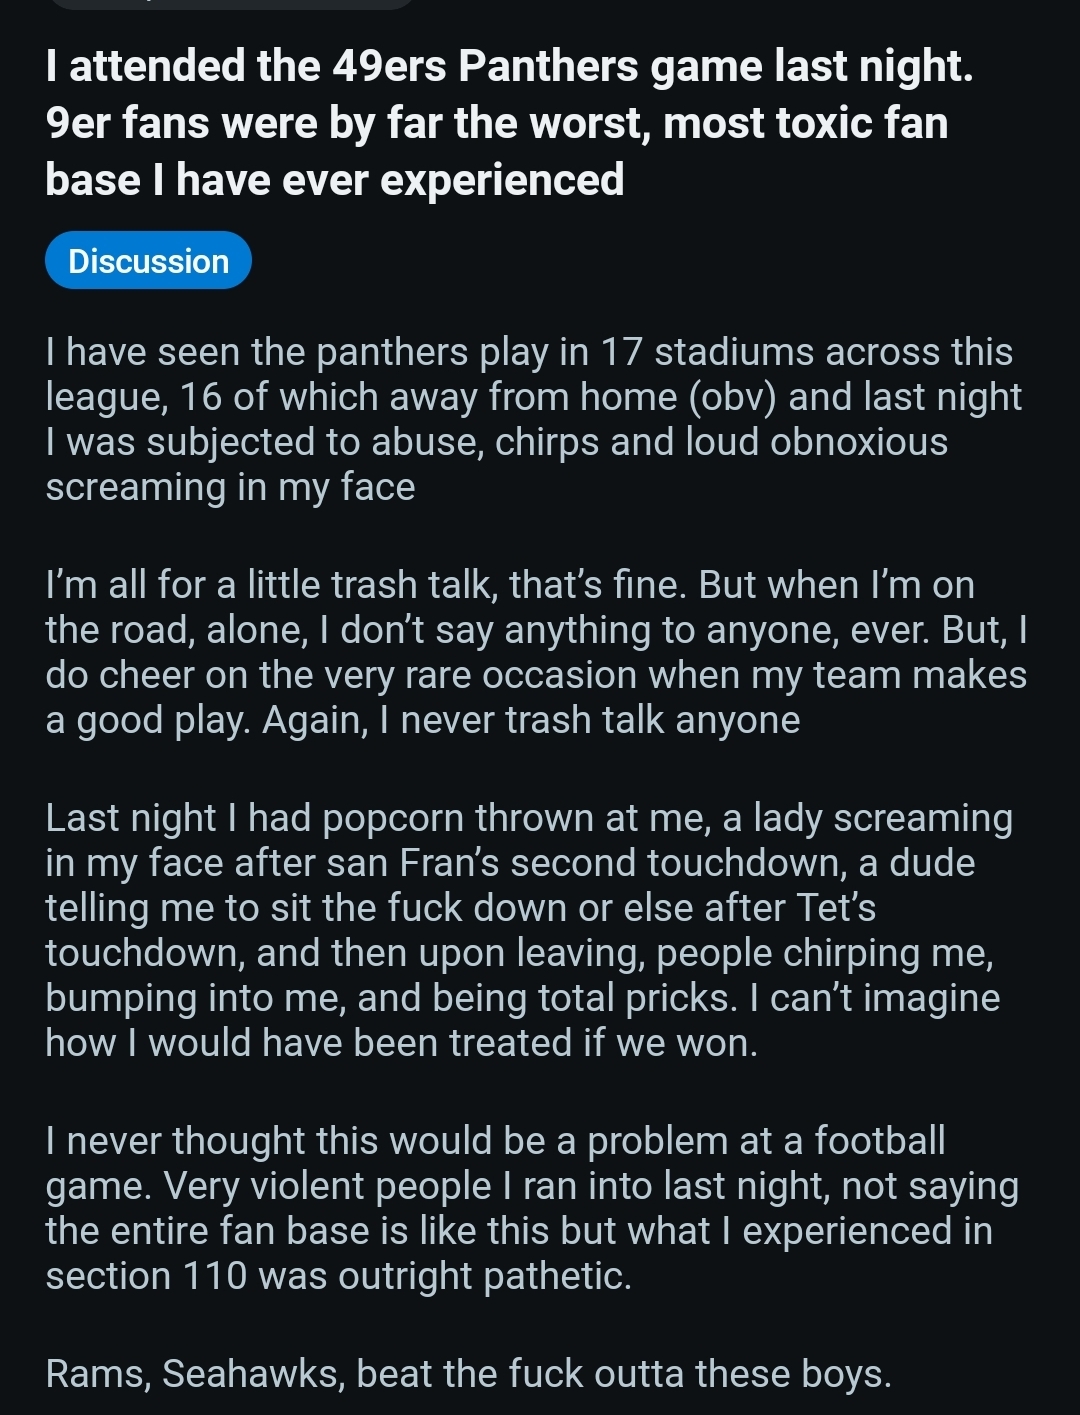Tap the final line starting "Rams, Seahawks, beat"
This screenshot has width=1080, height=1415.
pos(468,1374)
